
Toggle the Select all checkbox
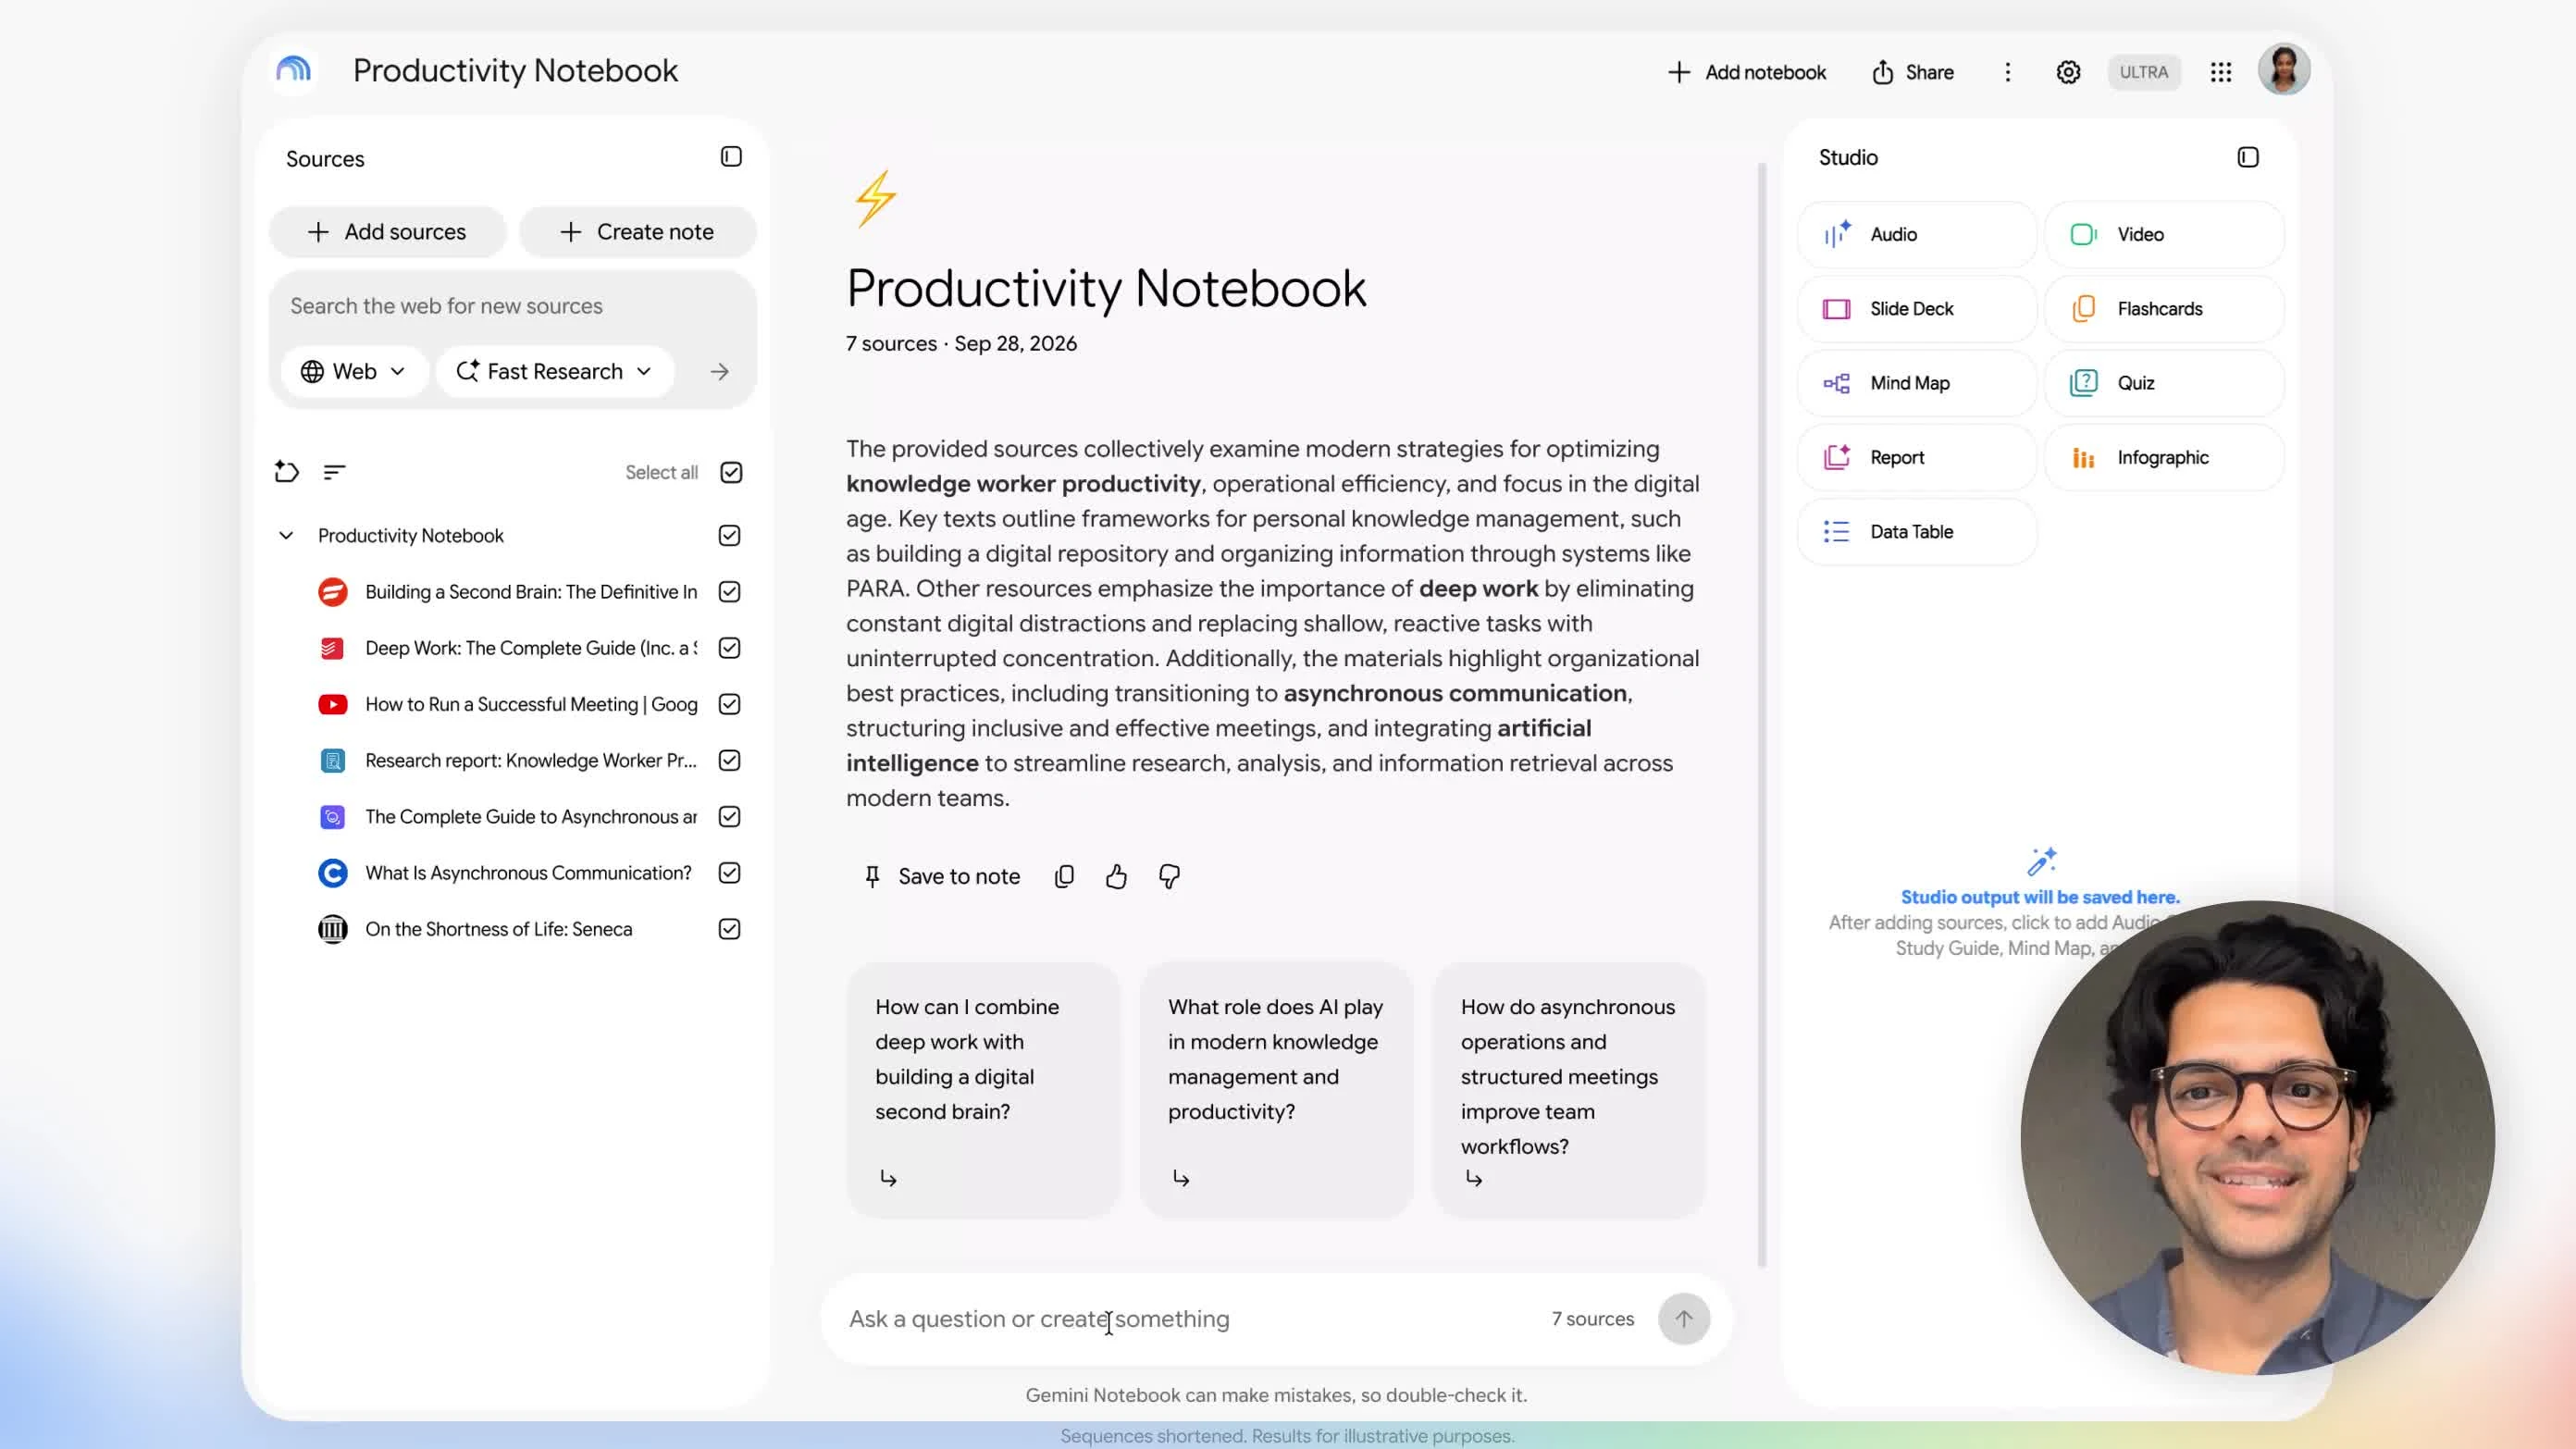731,472
